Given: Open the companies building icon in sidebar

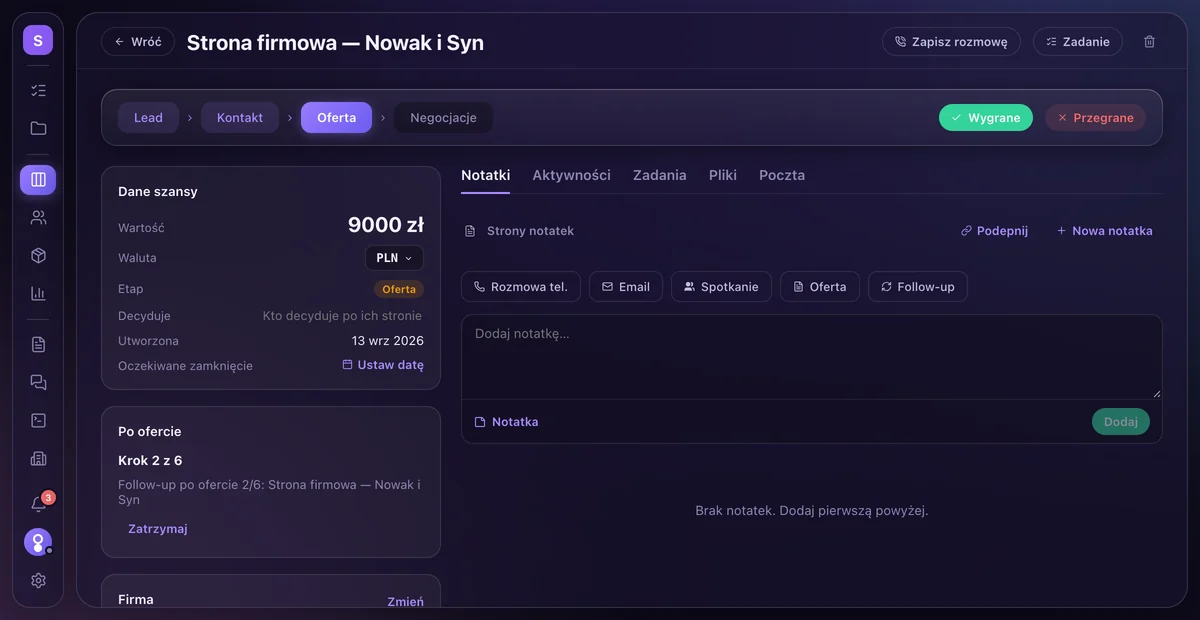Looking at the screenshot, I should tap(38, 459).
